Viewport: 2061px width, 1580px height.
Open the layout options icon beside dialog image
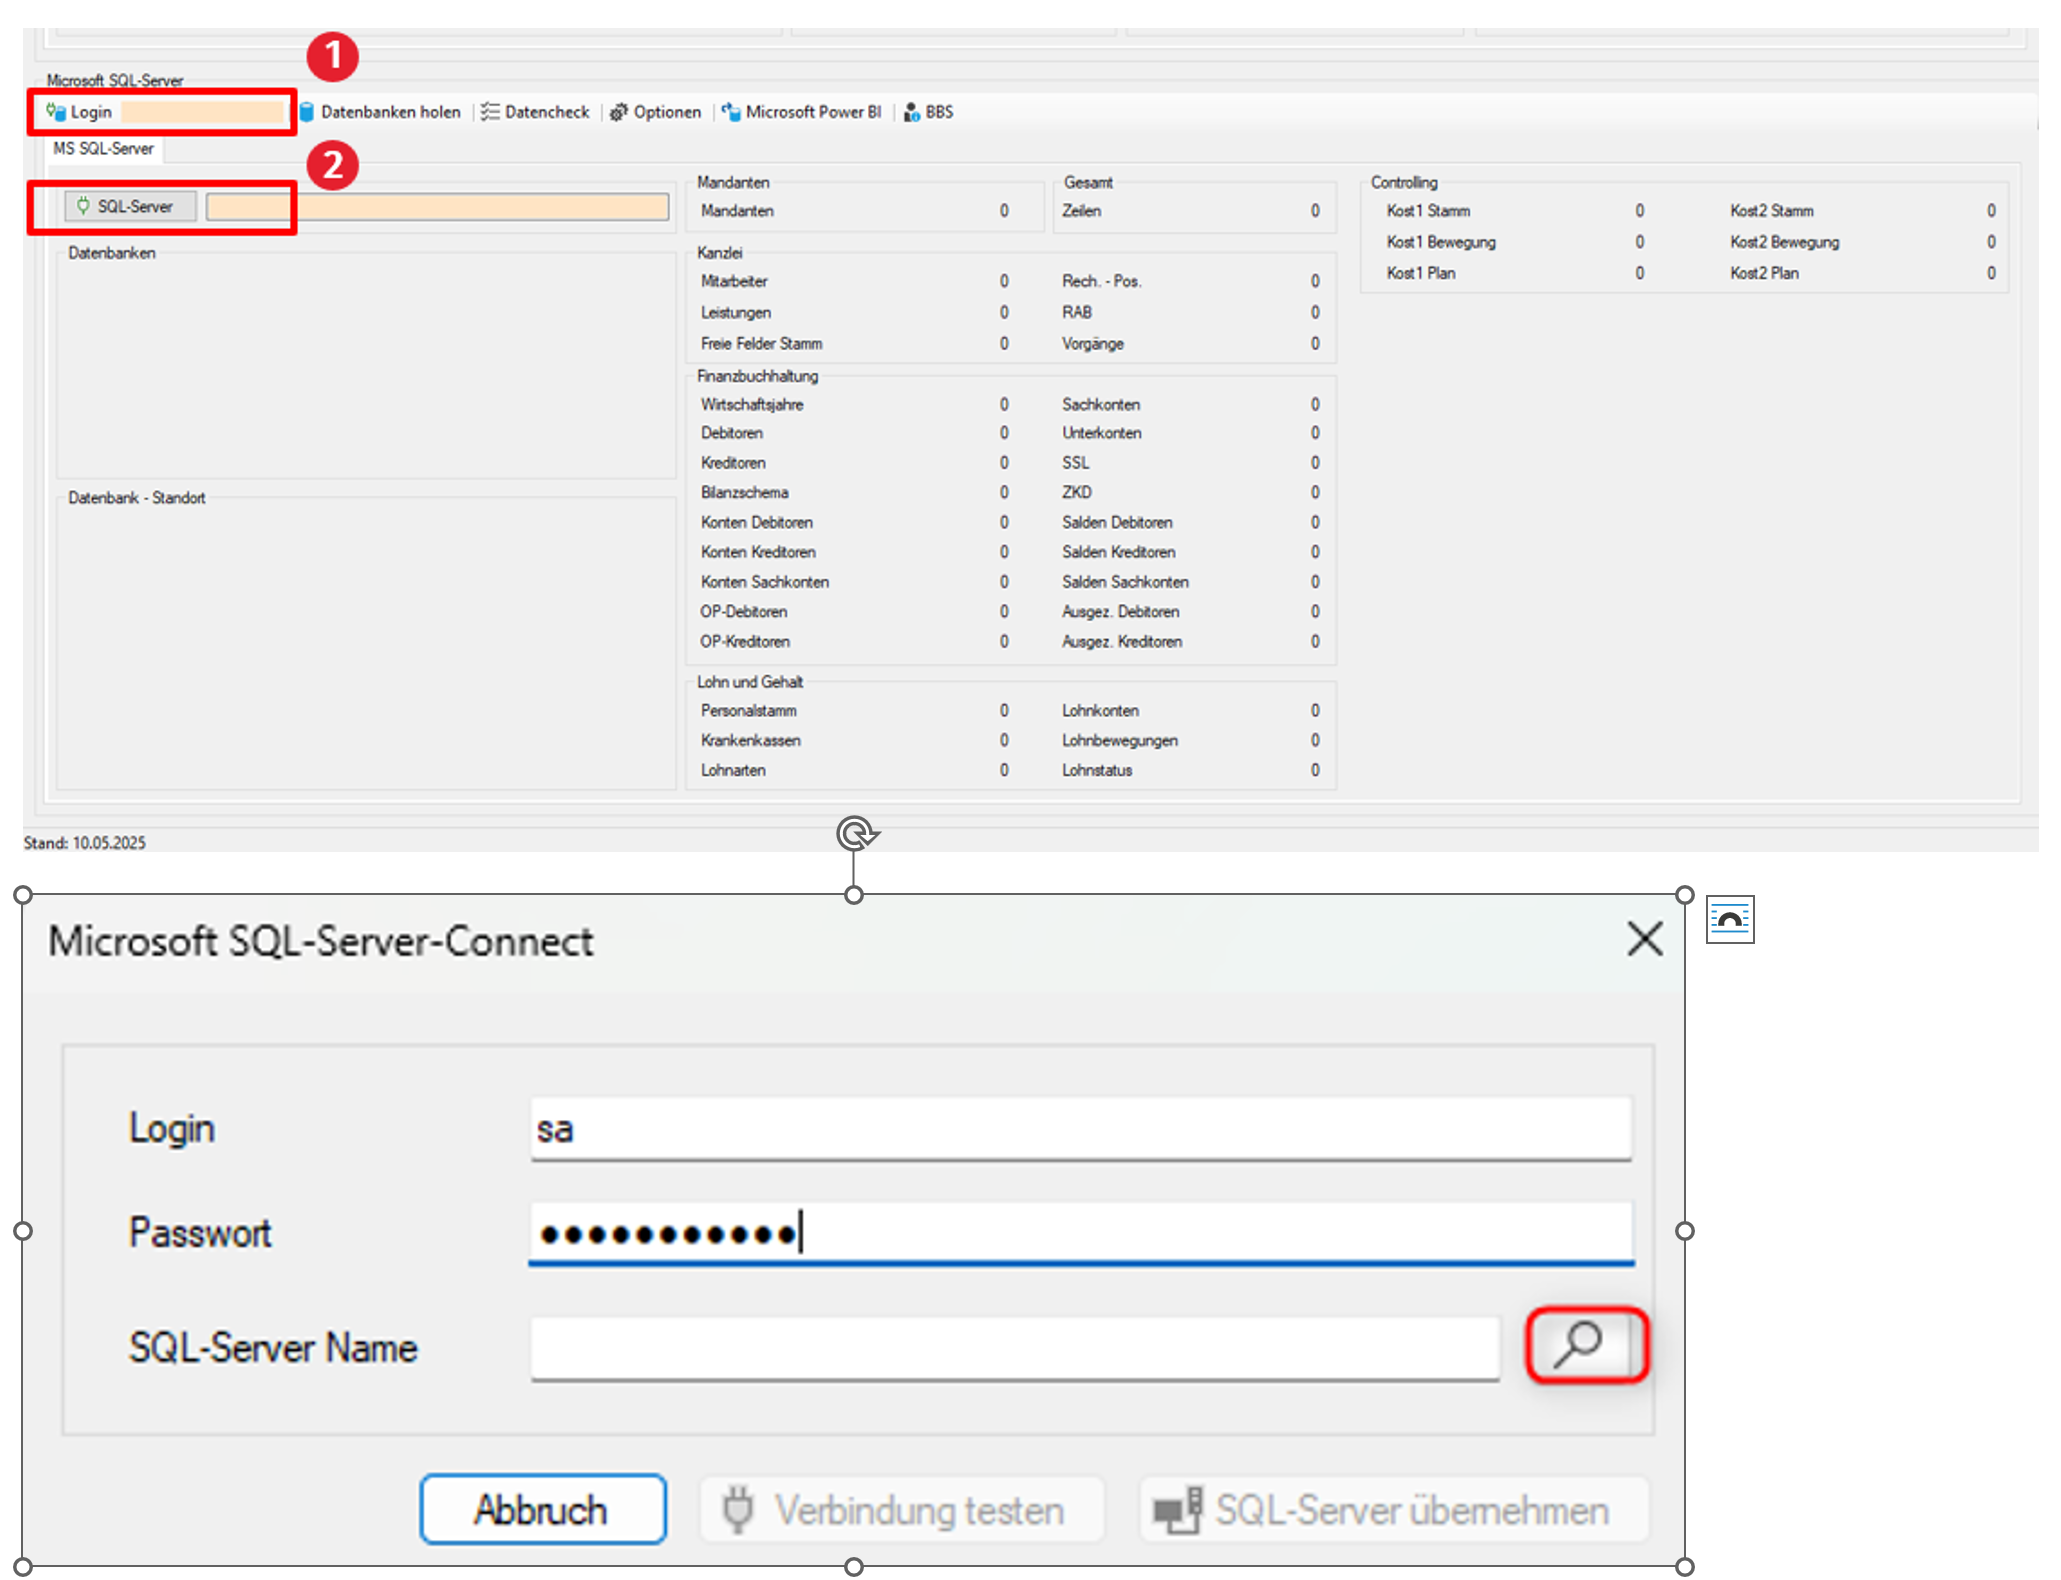tap(1730, 919)
